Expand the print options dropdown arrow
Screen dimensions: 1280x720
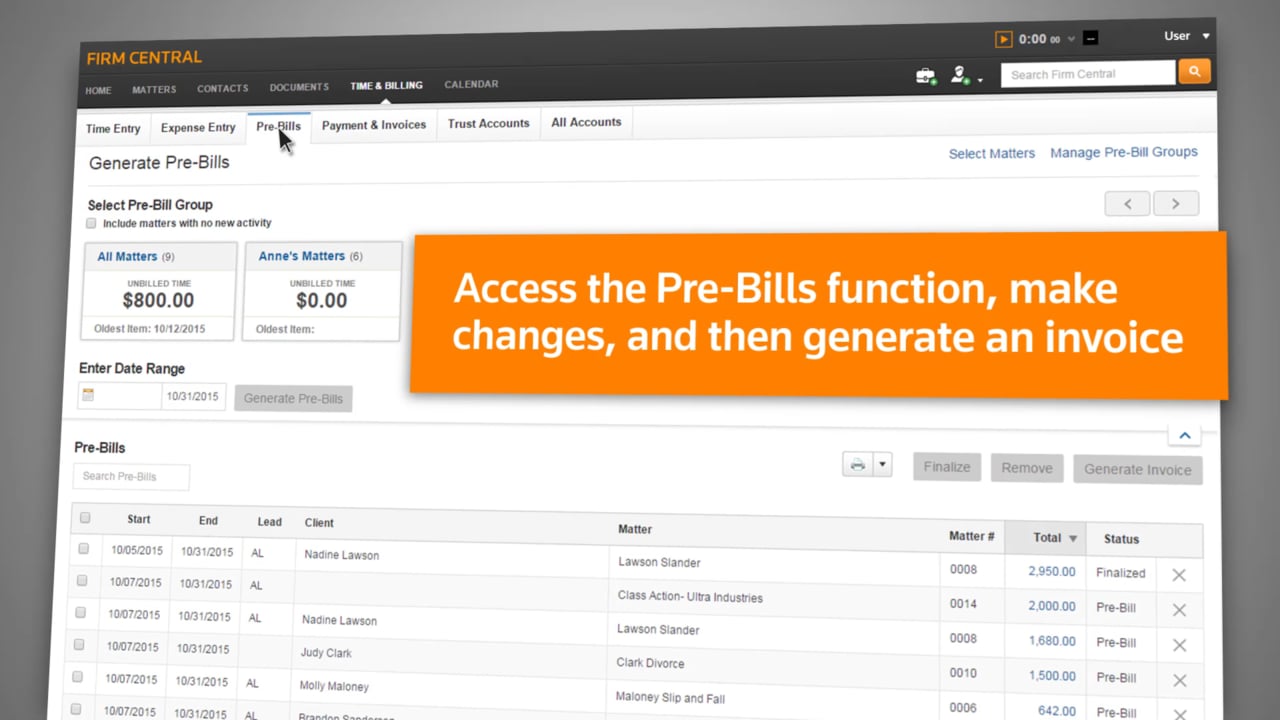click(x=882, y=465)
